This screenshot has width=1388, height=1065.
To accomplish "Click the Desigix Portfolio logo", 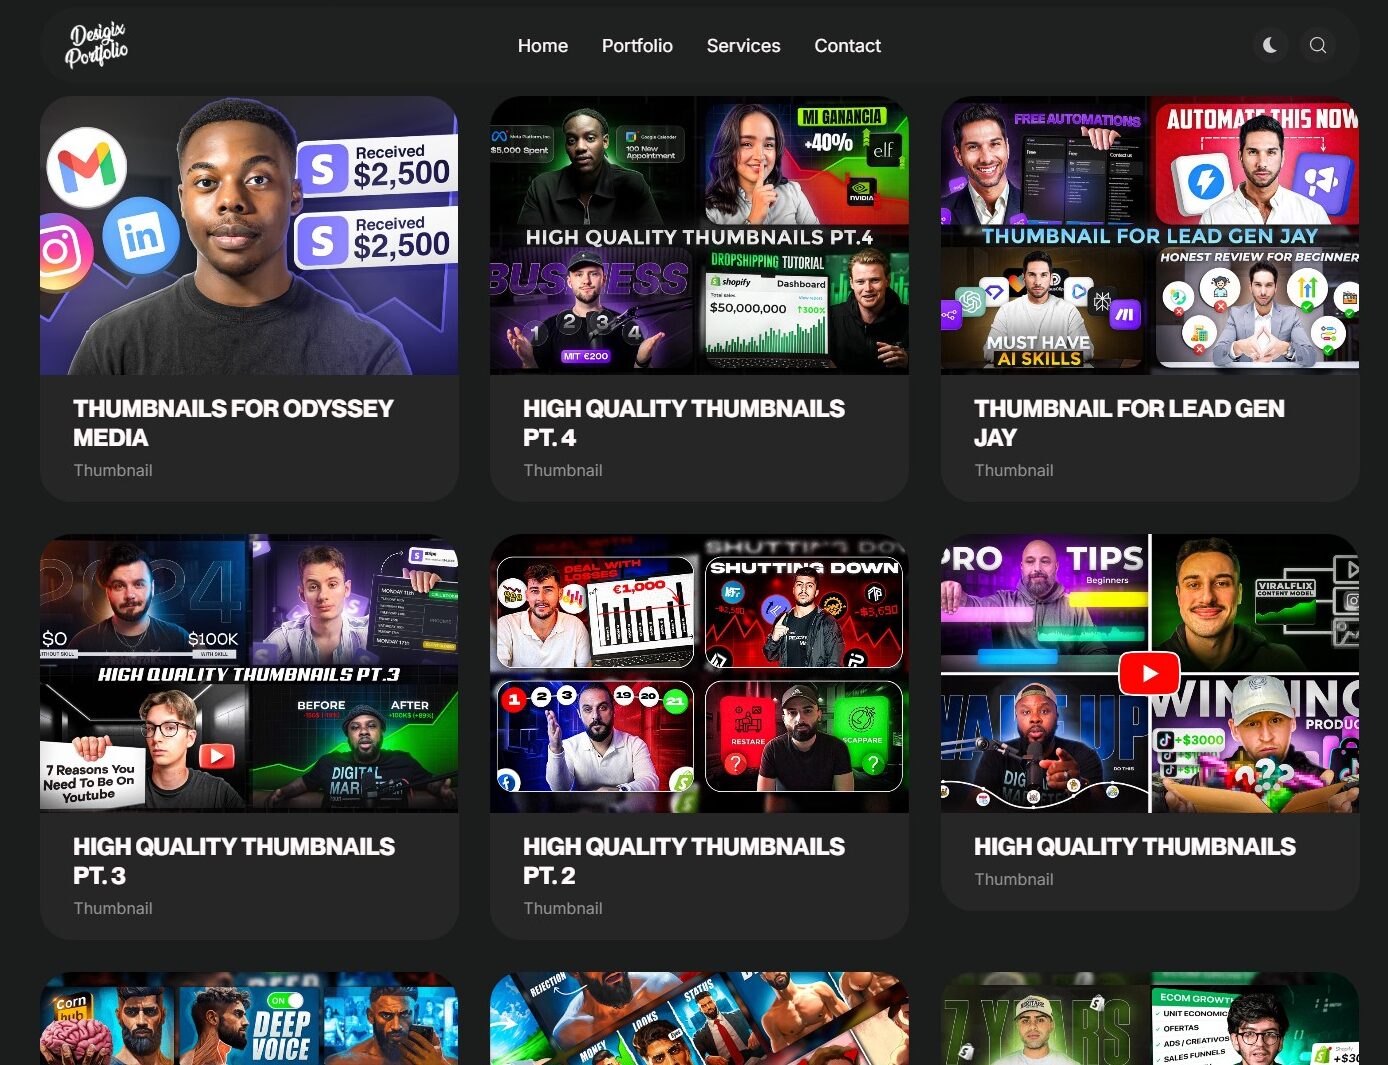I will (97, 45).
